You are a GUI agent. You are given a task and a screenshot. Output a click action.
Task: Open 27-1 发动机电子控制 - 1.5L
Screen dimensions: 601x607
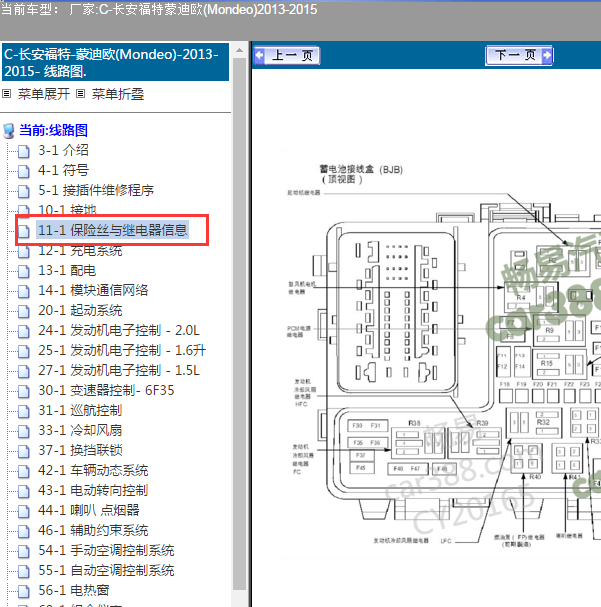(119, 370)
